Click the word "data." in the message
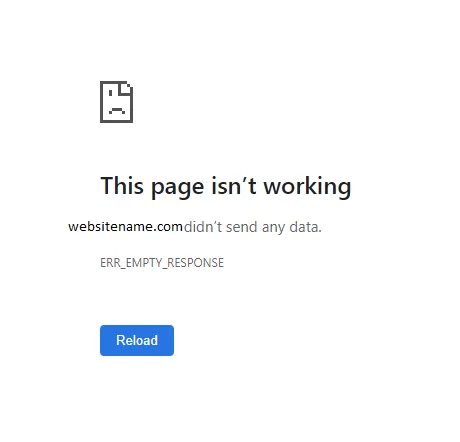The image size is (460, 442). click(305, 227)
